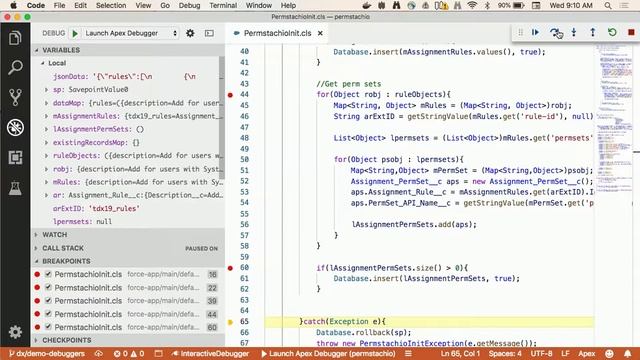Open the File menu
The width and height of the screenshot is (640, 360).
coord(59,5)
